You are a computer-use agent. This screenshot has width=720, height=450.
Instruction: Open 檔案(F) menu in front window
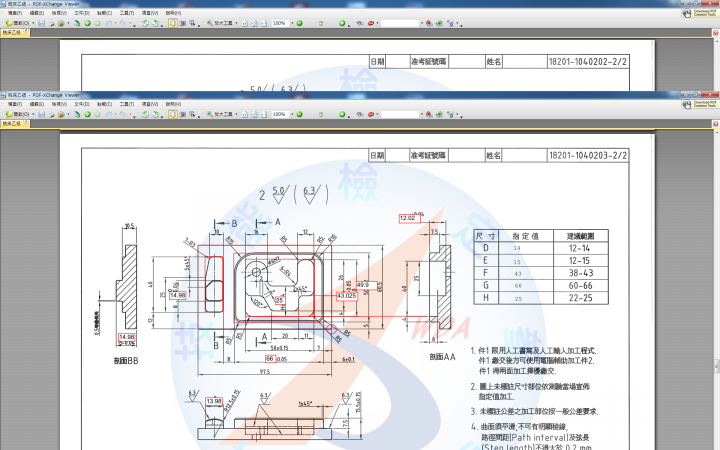click(x=15, y=104)
